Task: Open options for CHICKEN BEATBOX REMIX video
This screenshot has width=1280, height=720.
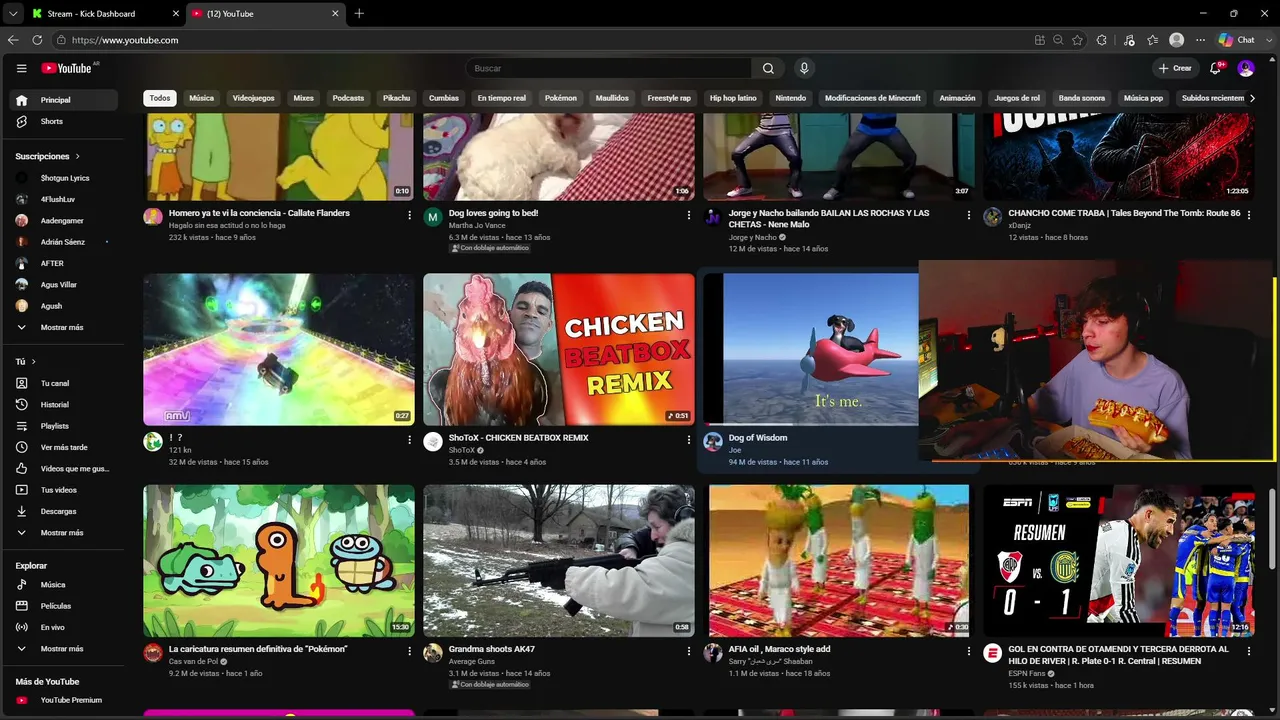Action: coord(688,439)
